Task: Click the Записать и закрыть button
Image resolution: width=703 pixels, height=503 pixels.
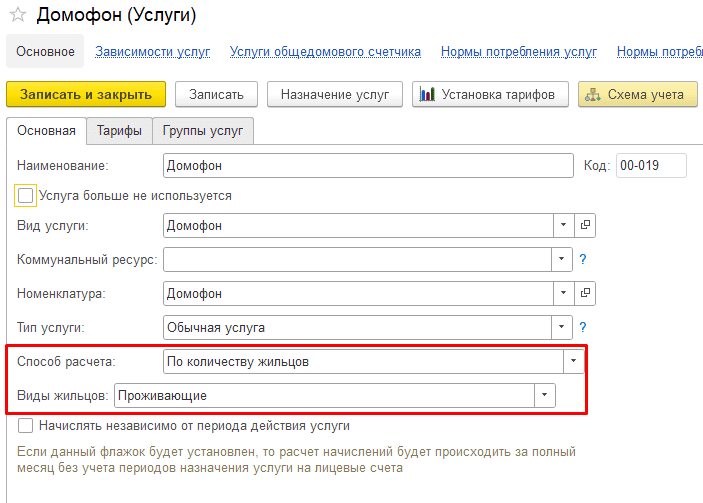Action: coord(86,94)
